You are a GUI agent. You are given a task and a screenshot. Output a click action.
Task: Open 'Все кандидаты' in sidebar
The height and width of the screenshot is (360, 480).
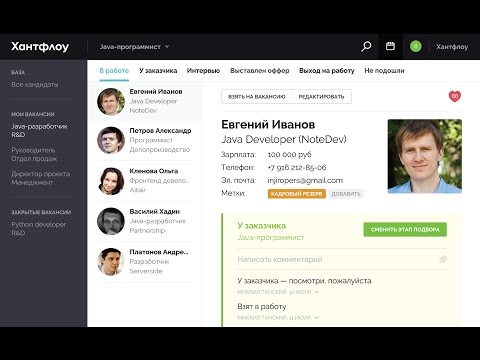[x=35, y=84]
